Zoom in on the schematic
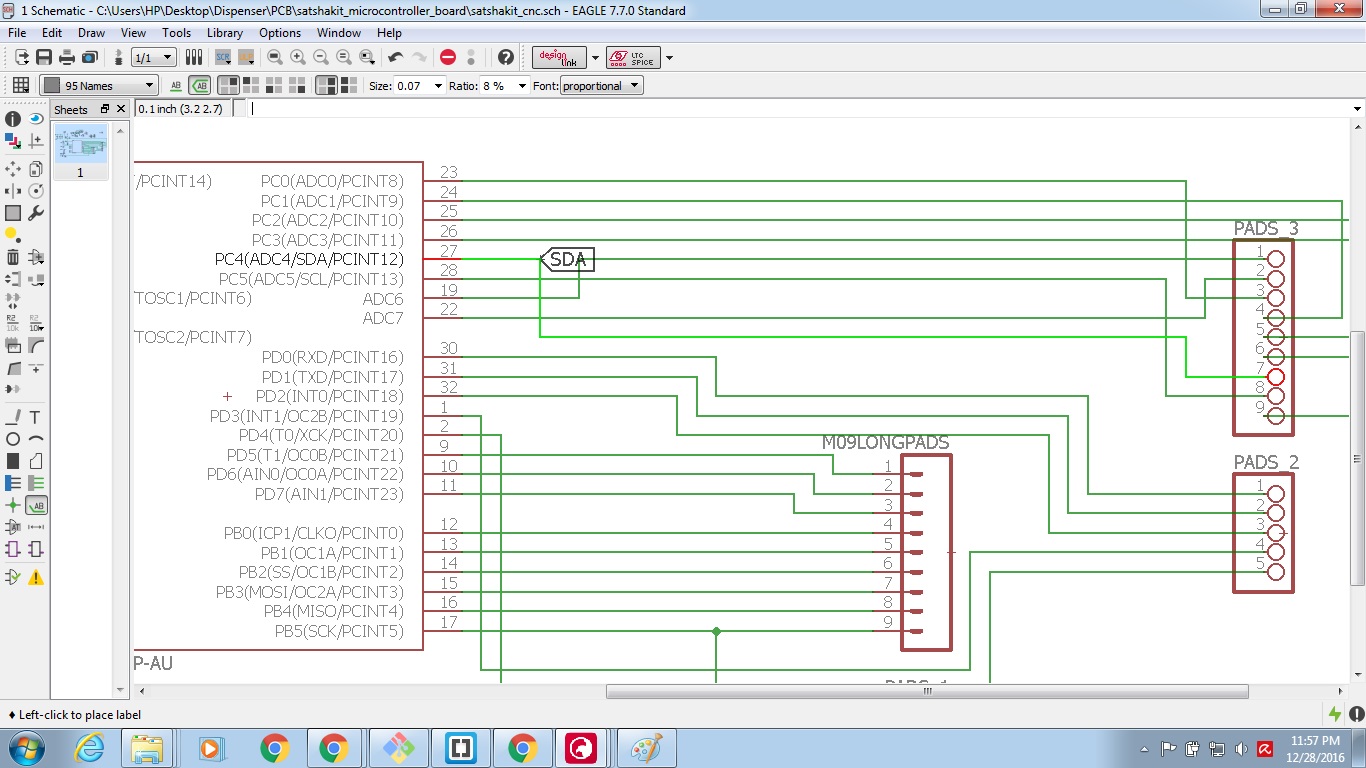This screenshot has height=768, width=1366. (298, 57)
